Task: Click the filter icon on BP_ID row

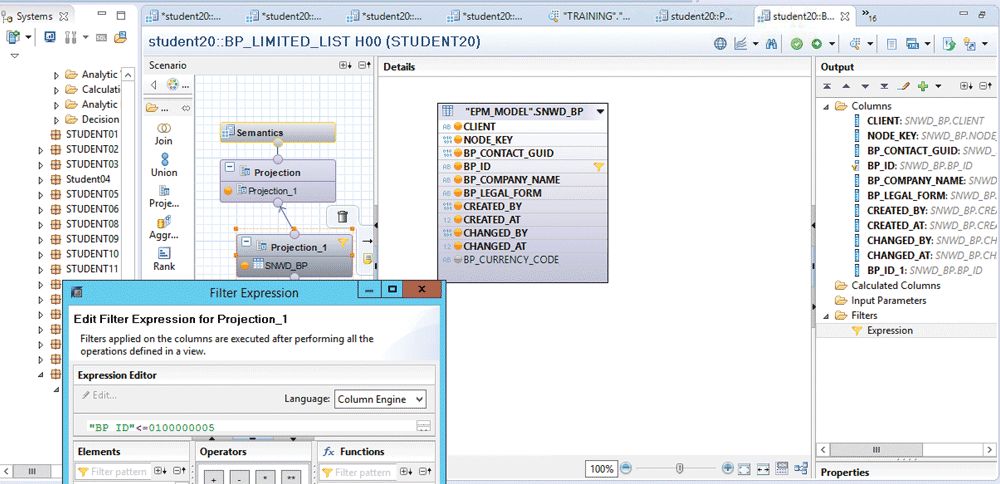Action: pyautogui.click(x=599, y=167)
